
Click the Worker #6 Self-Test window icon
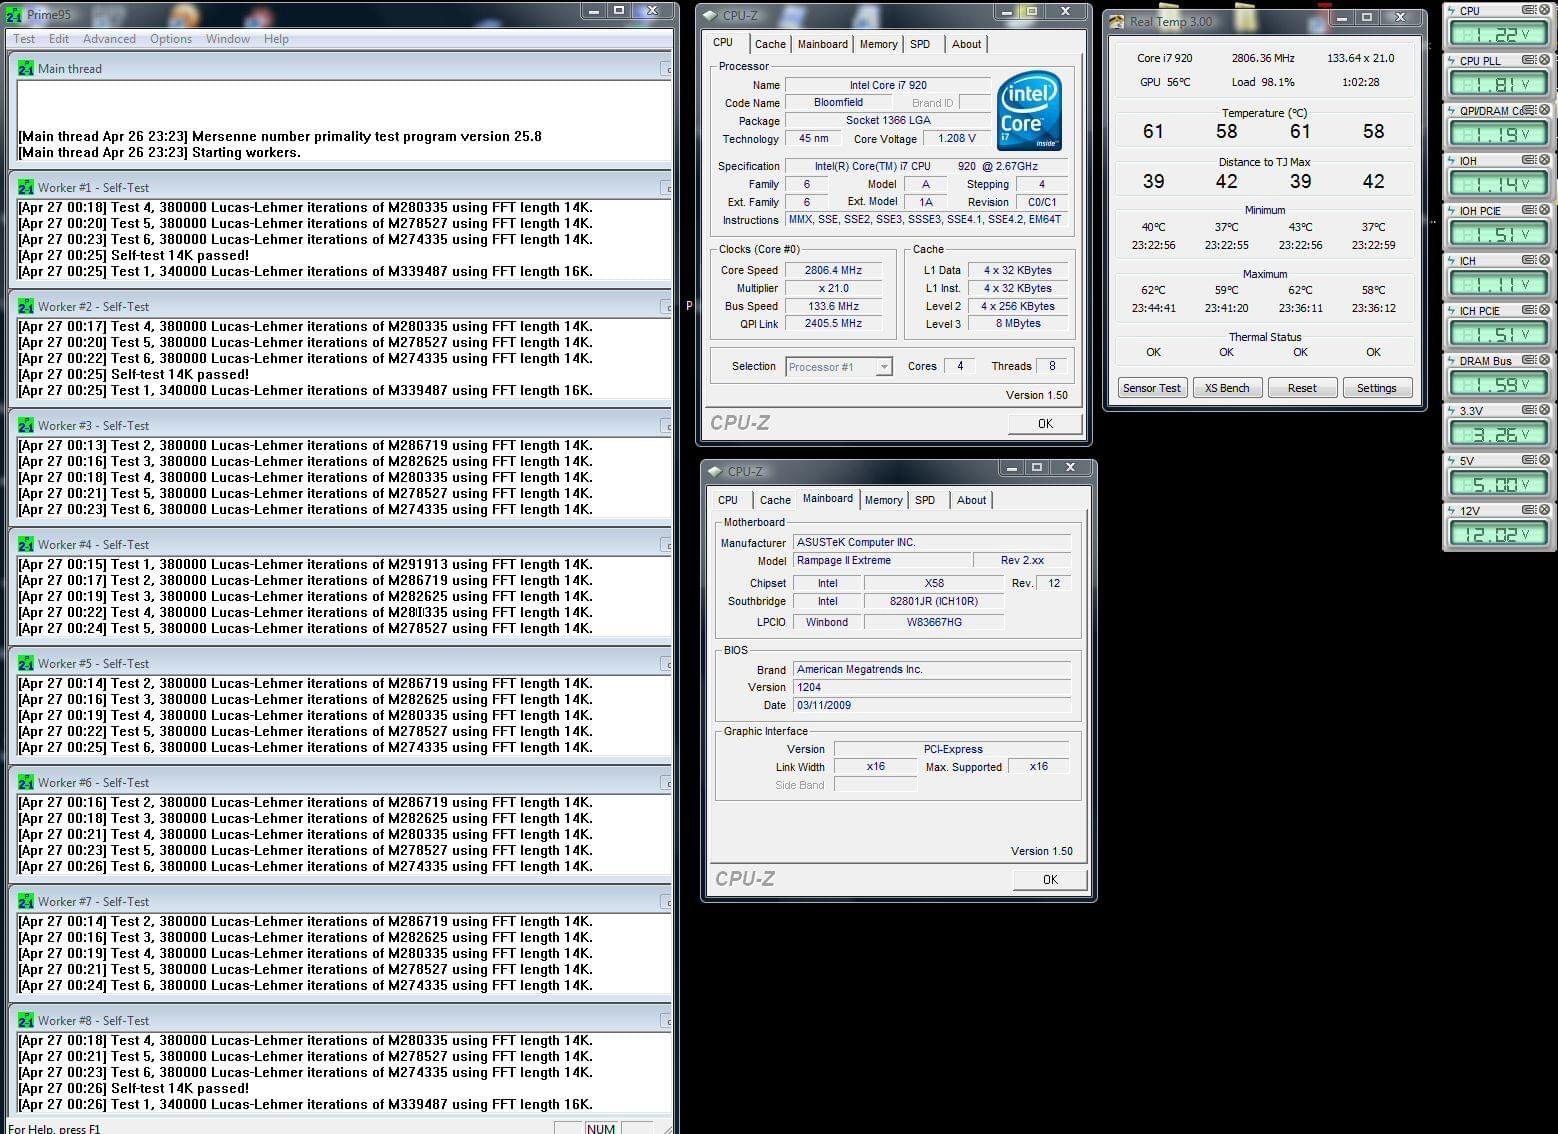point(26,782)
